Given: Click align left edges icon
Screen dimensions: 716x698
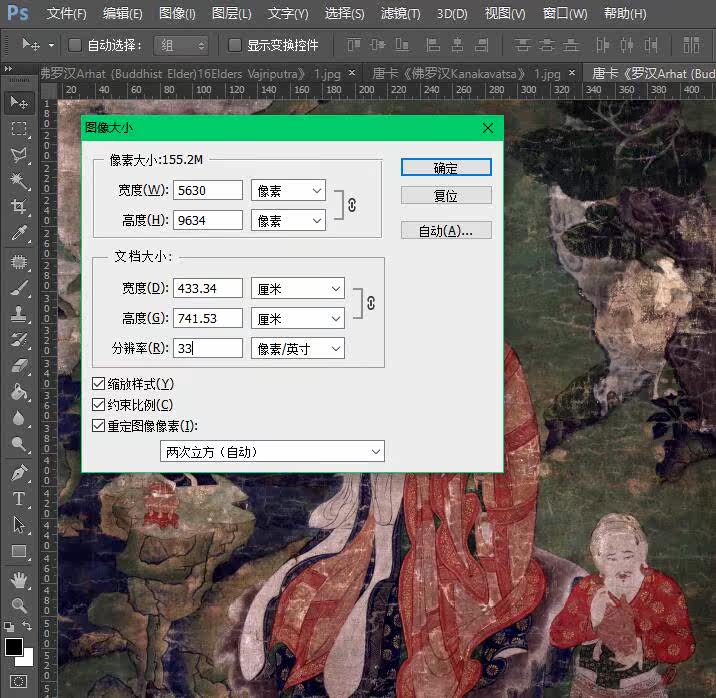Looking at the screenshot, I should tap(432, 45).
